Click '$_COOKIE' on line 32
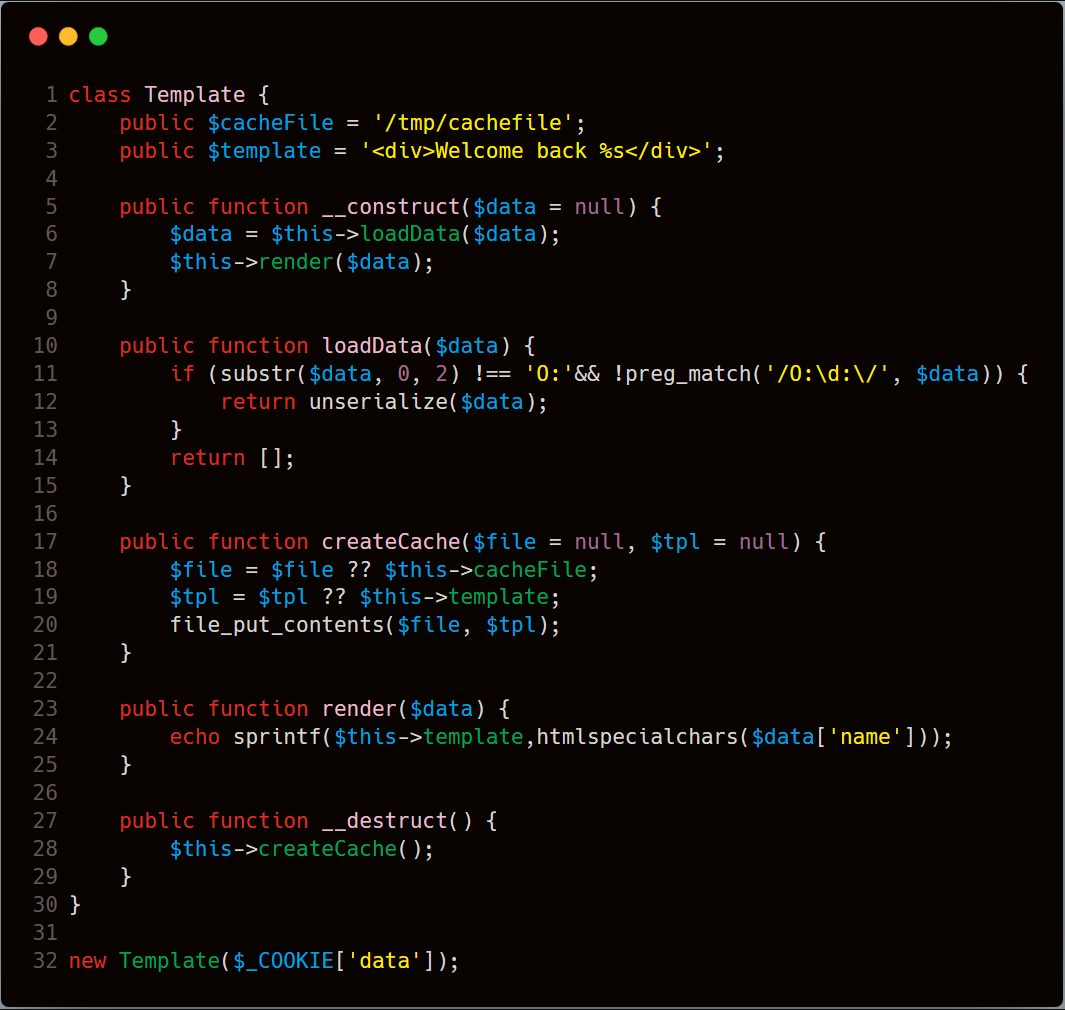This screenshot has height=1010, width=1065. [283, 960]
